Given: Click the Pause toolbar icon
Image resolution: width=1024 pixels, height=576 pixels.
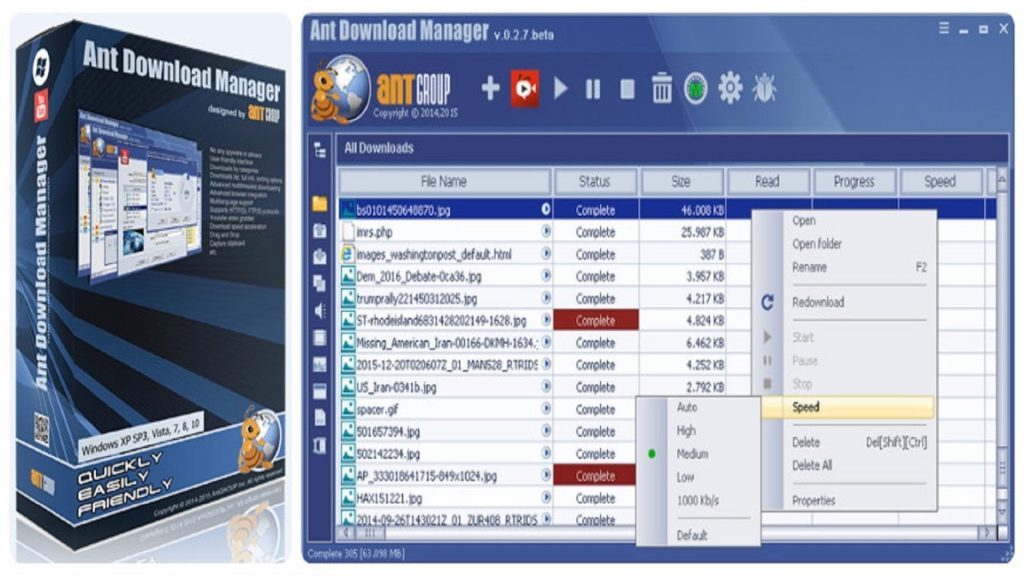Looking at the screenshot, I should [593, 89].
